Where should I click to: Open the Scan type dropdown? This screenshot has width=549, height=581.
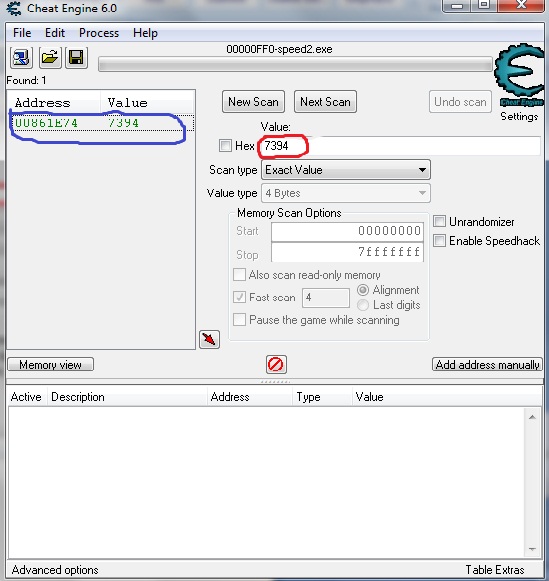[x=346, y=170]
